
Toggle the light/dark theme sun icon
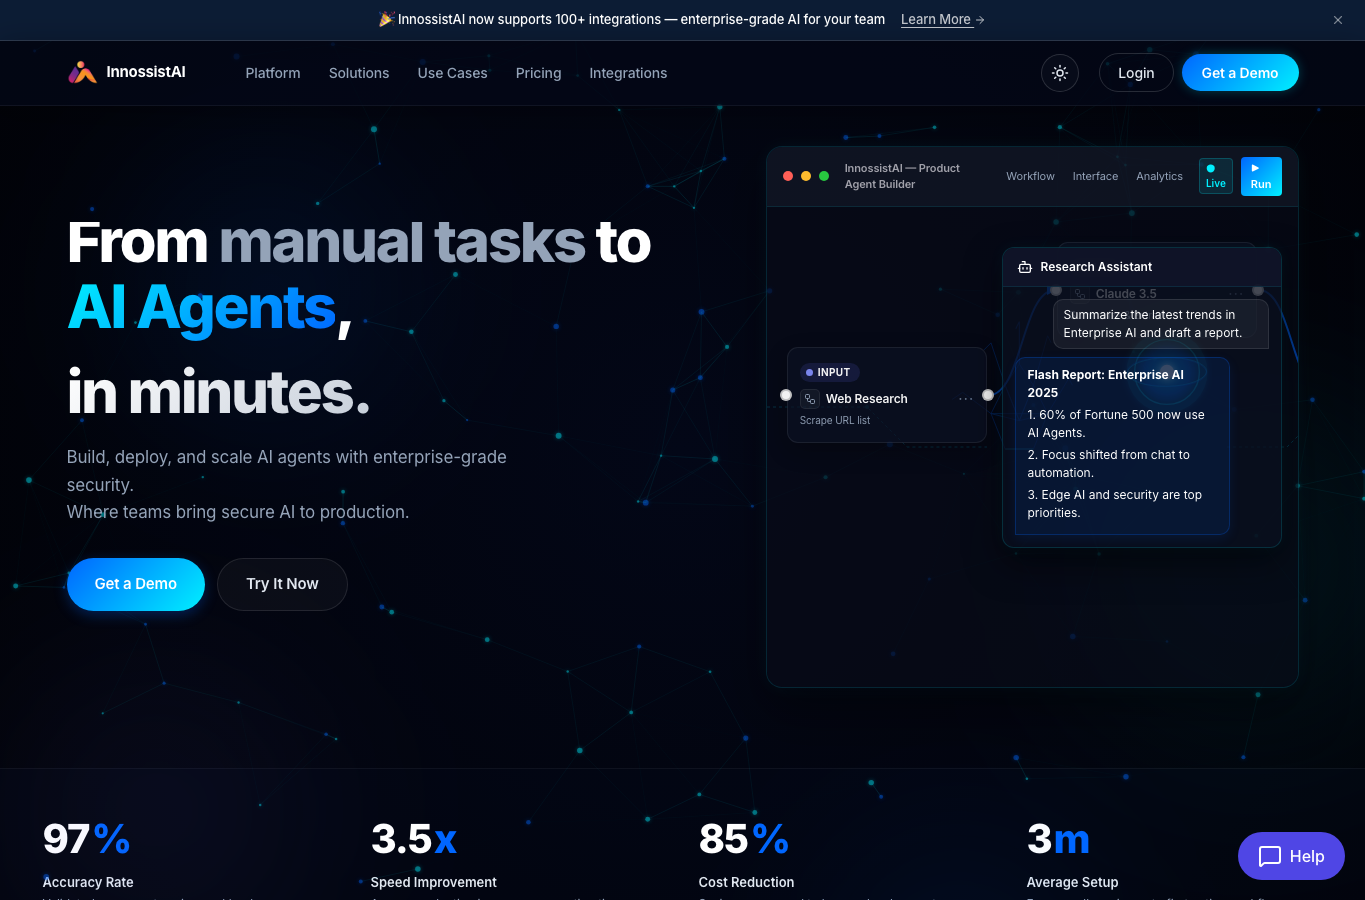1060,73
